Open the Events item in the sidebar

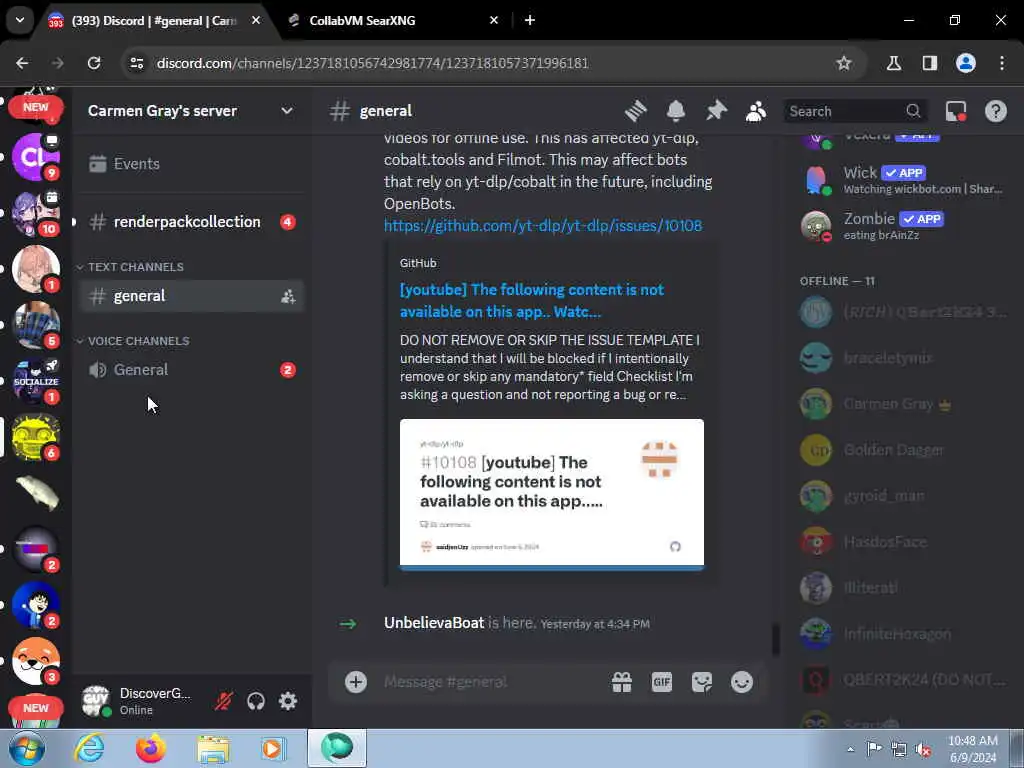coord(191,164)
